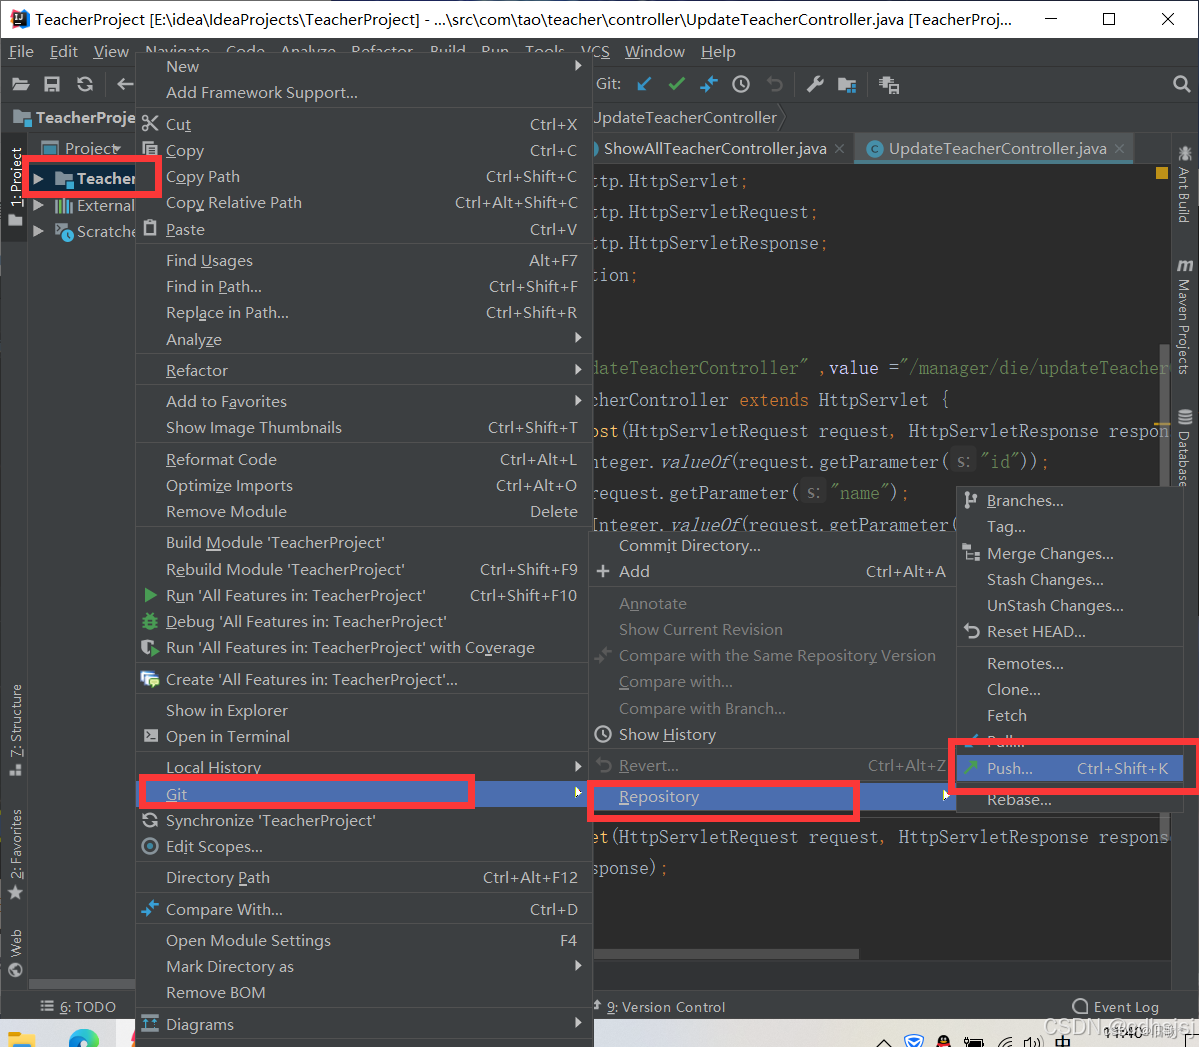
Task: Choose Compare With... menu entry
Action: pos(364,909)
